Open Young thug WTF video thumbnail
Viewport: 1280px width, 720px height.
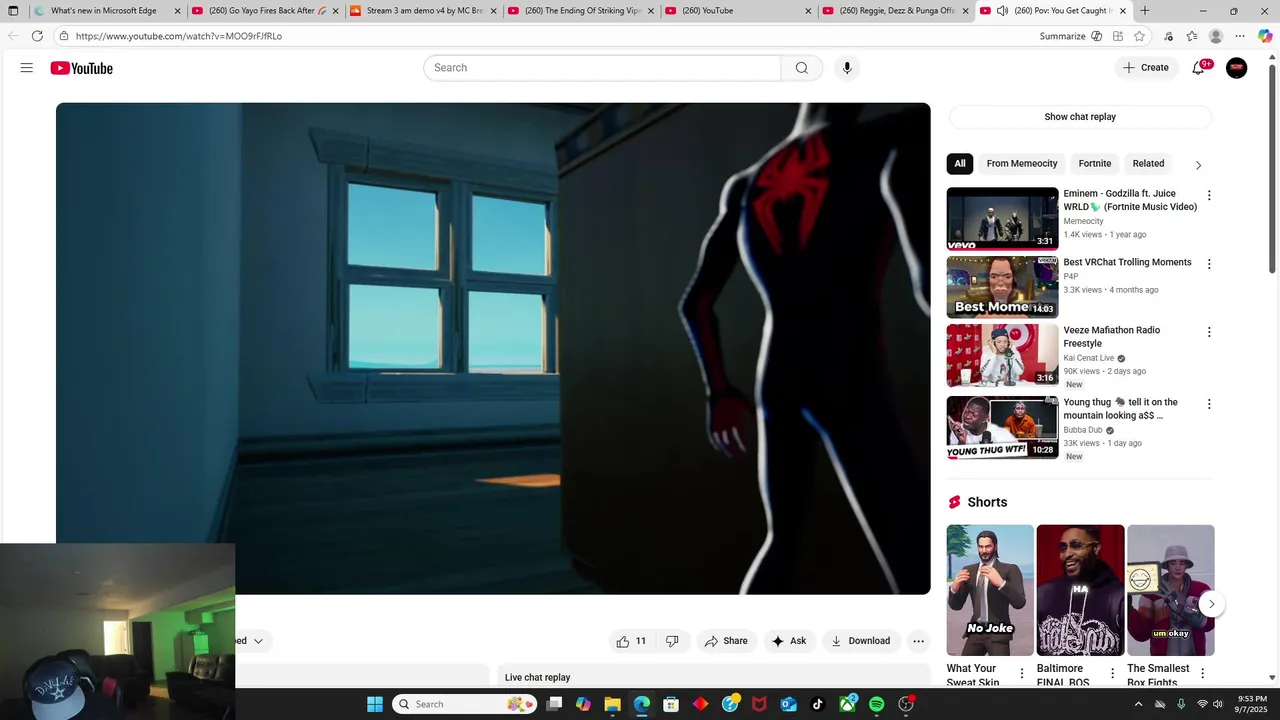click(1002, 427)
